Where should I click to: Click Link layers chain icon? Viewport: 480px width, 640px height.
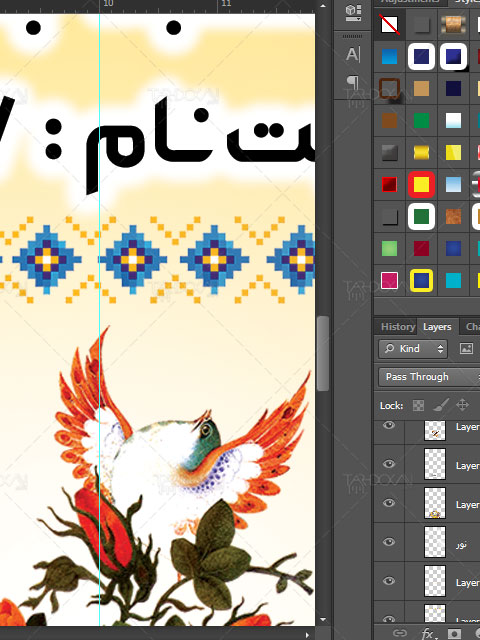(400, 633)
